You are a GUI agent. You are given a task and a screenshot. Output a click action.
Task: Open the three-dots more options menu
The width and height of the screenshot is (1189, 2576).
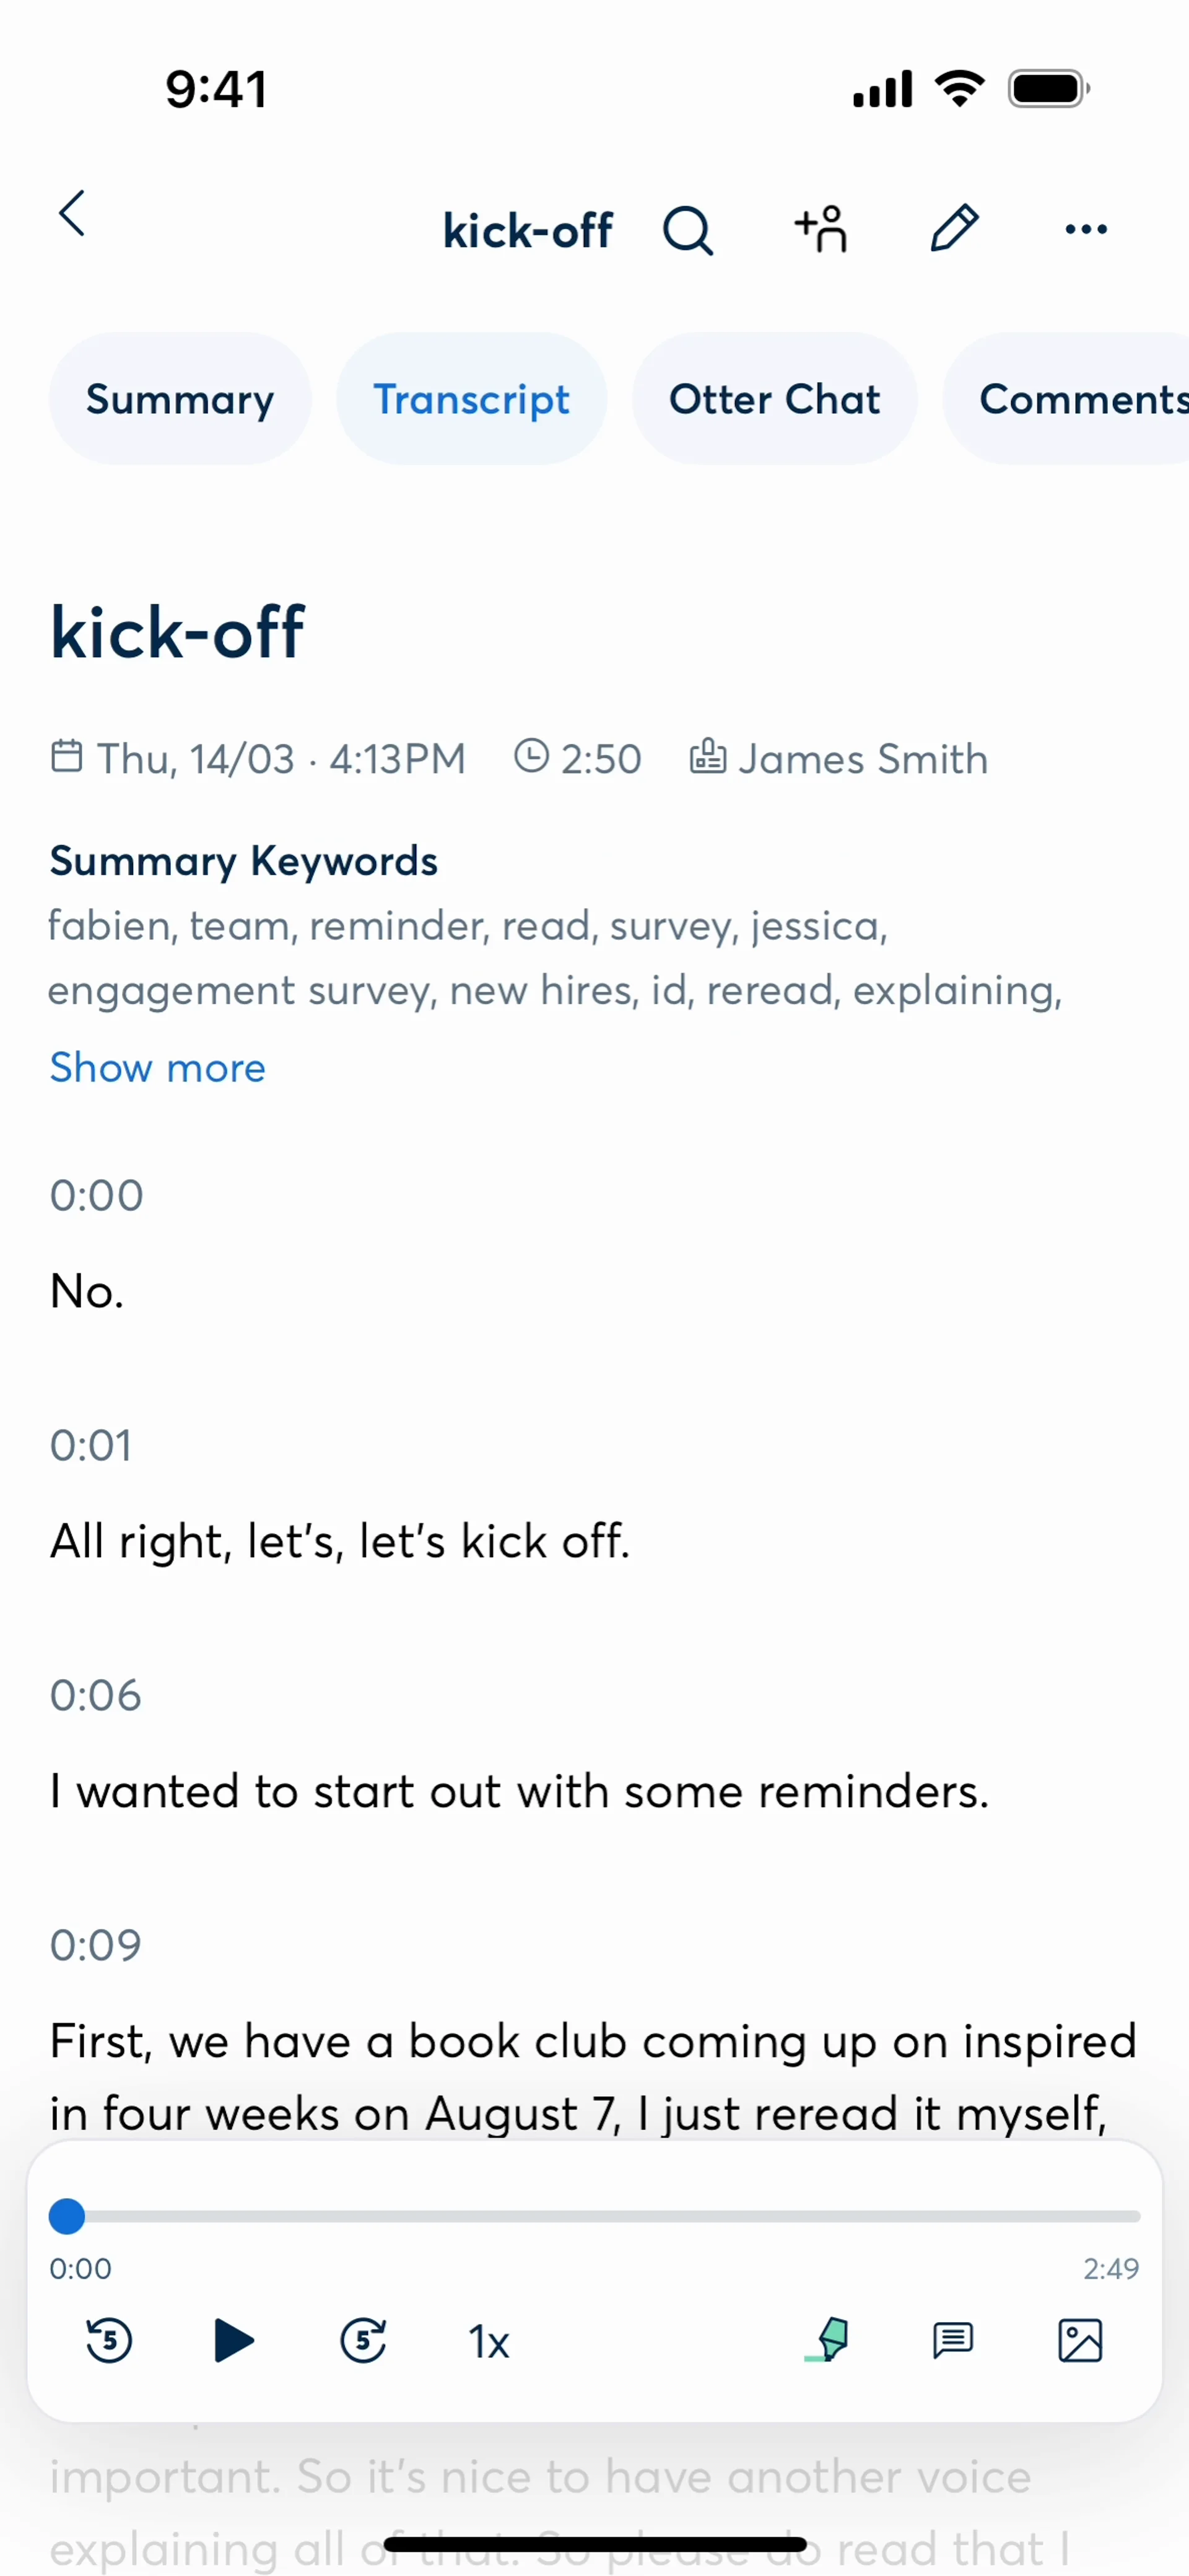1086,230
